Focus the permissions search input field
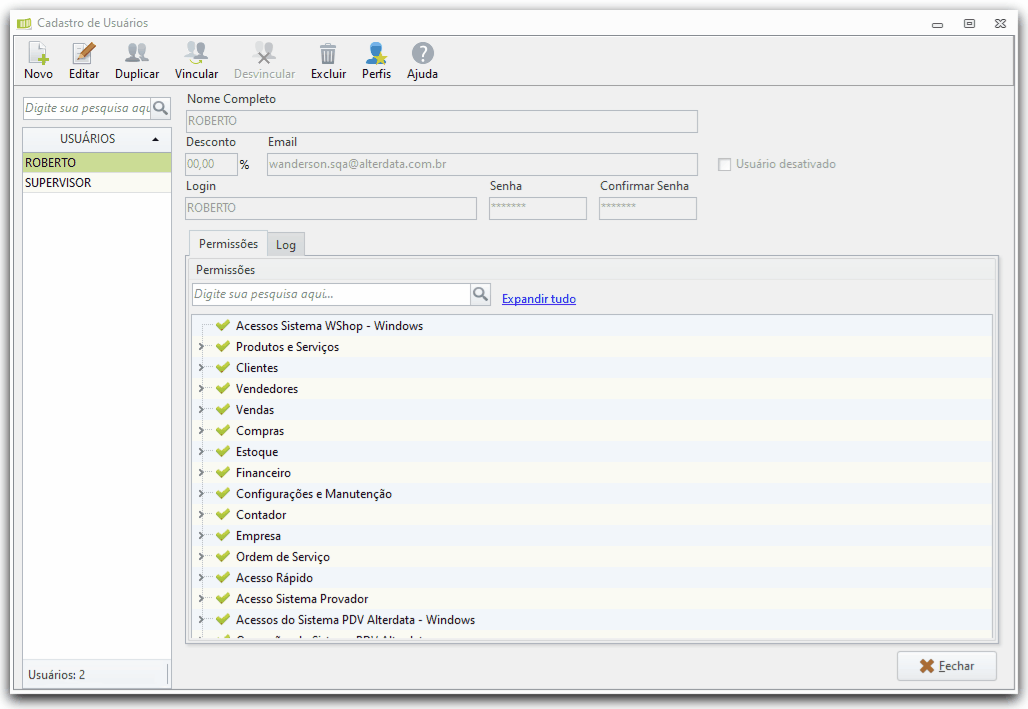 331,294
